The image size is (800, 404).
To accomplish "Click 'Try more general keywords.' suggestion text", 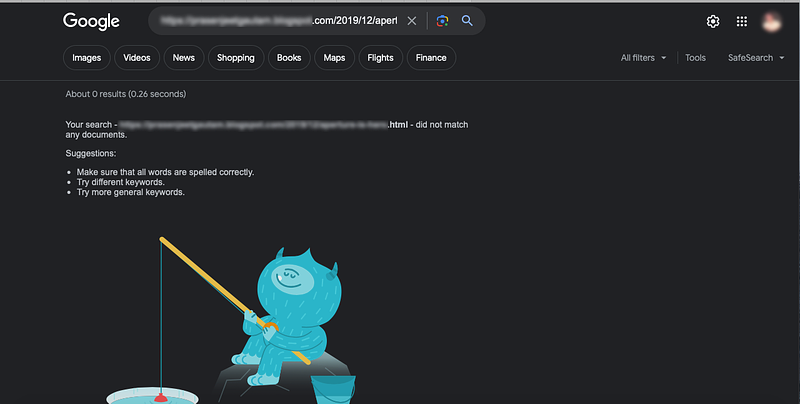I will point(131,192).
